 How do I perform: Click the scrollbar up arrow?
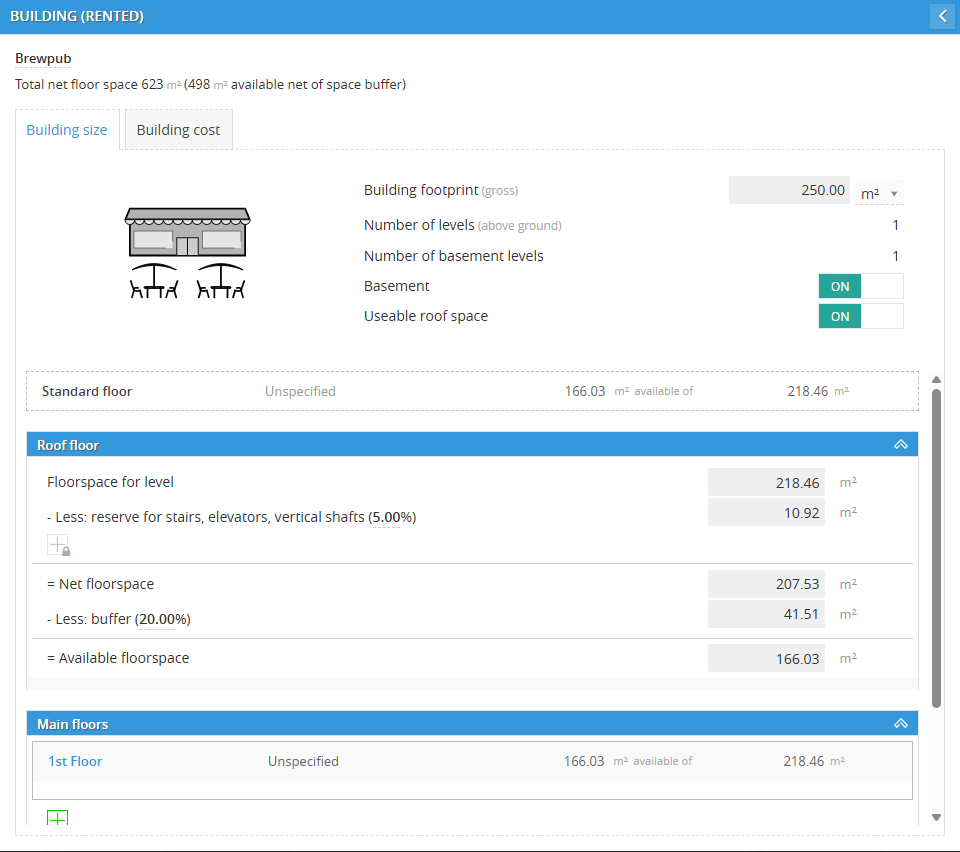(x=936, y=380)
